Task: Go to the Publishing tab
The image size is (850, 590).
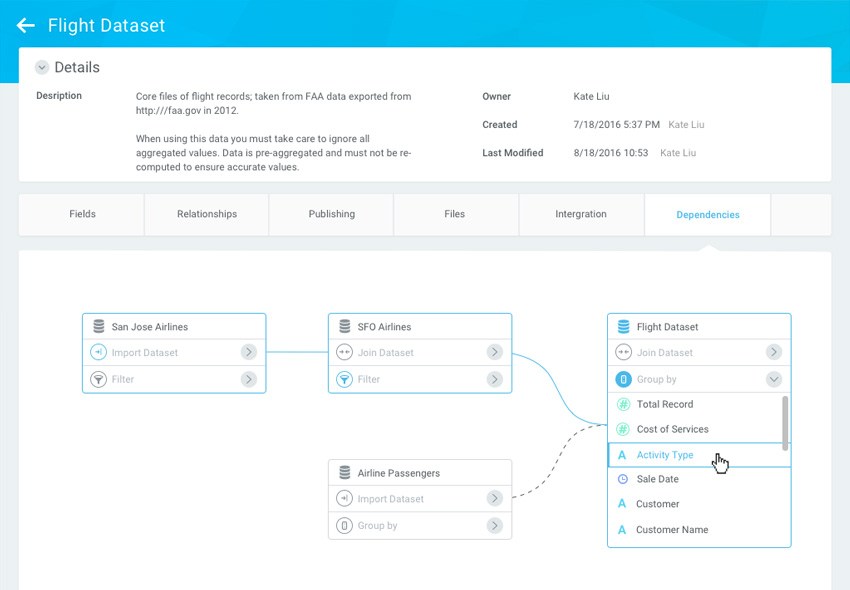Action: (331, 214)
